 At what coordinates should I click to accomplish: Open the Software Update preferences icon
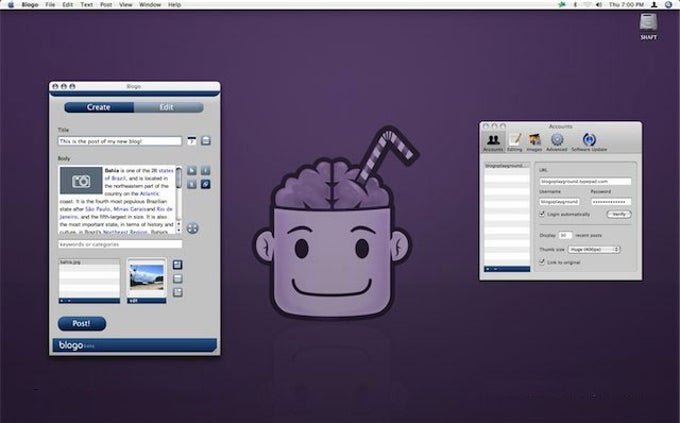click(589, 142)
